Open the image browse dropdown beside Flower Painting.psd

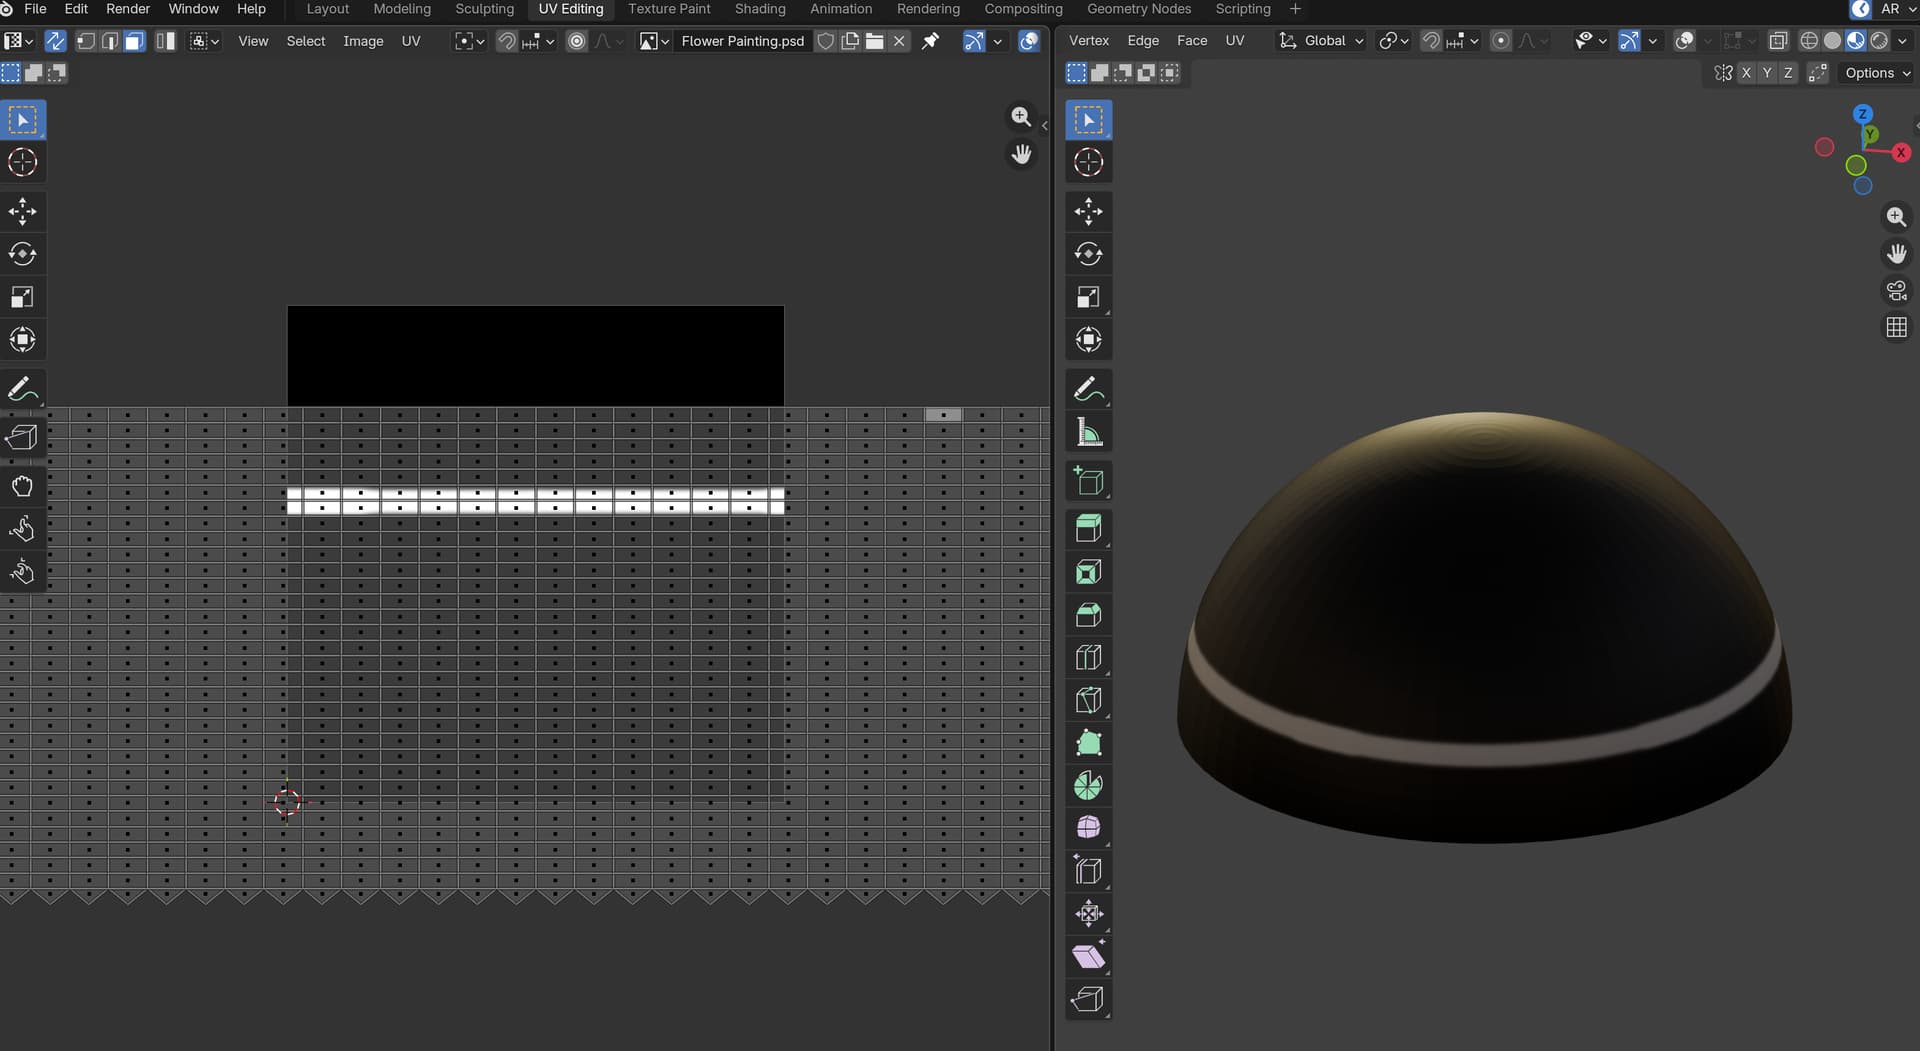point(654,41)
